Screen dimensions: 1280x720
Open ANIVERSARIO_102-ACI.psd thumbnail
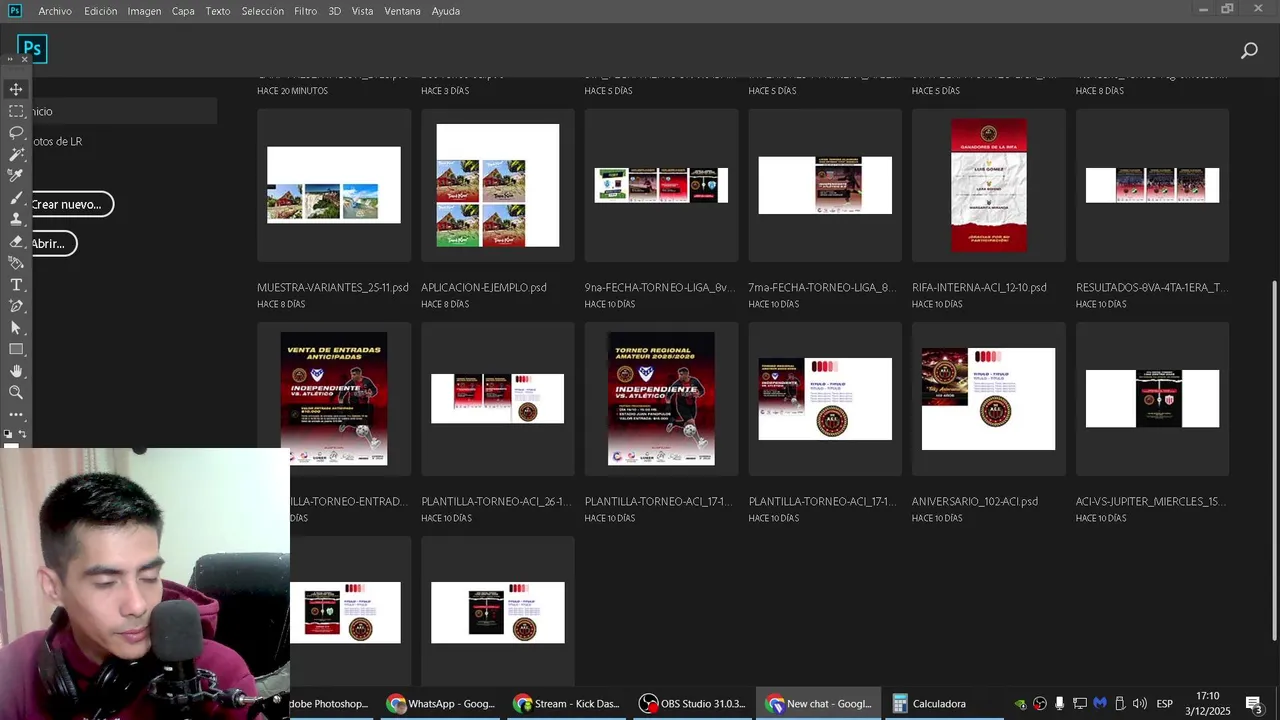[x=989, y=398]
